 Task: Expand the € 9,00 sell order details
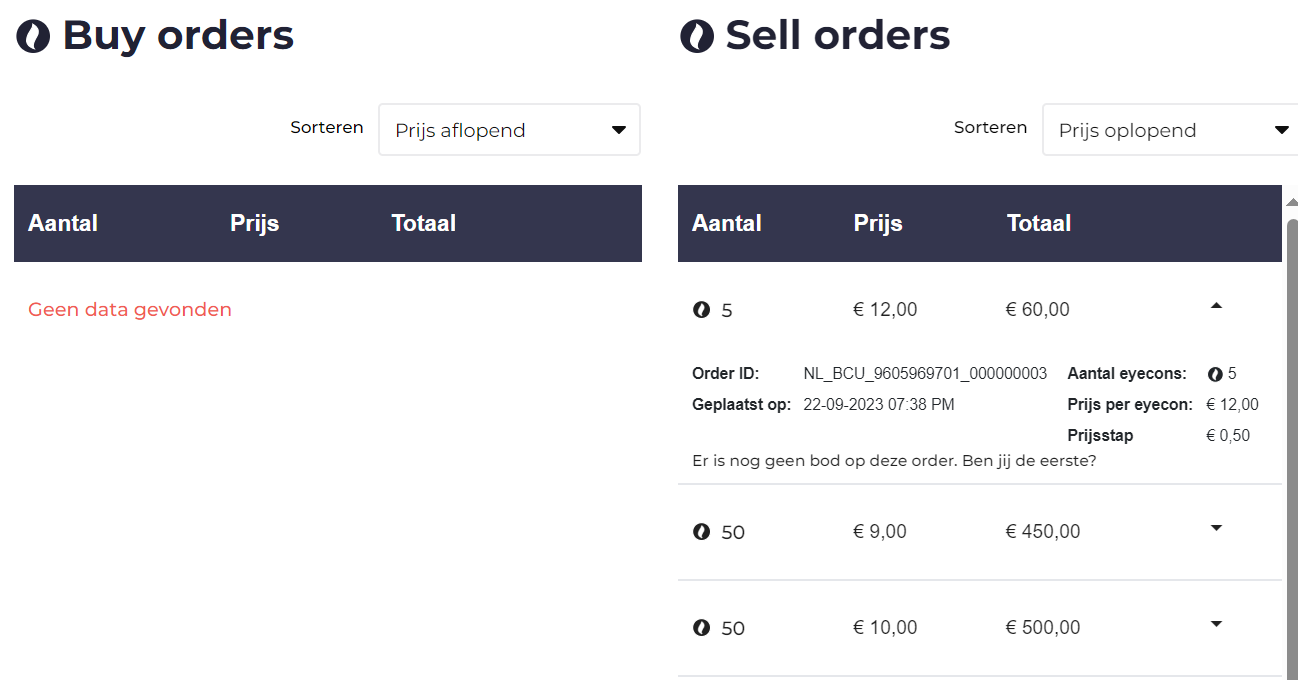[1216, 528]
